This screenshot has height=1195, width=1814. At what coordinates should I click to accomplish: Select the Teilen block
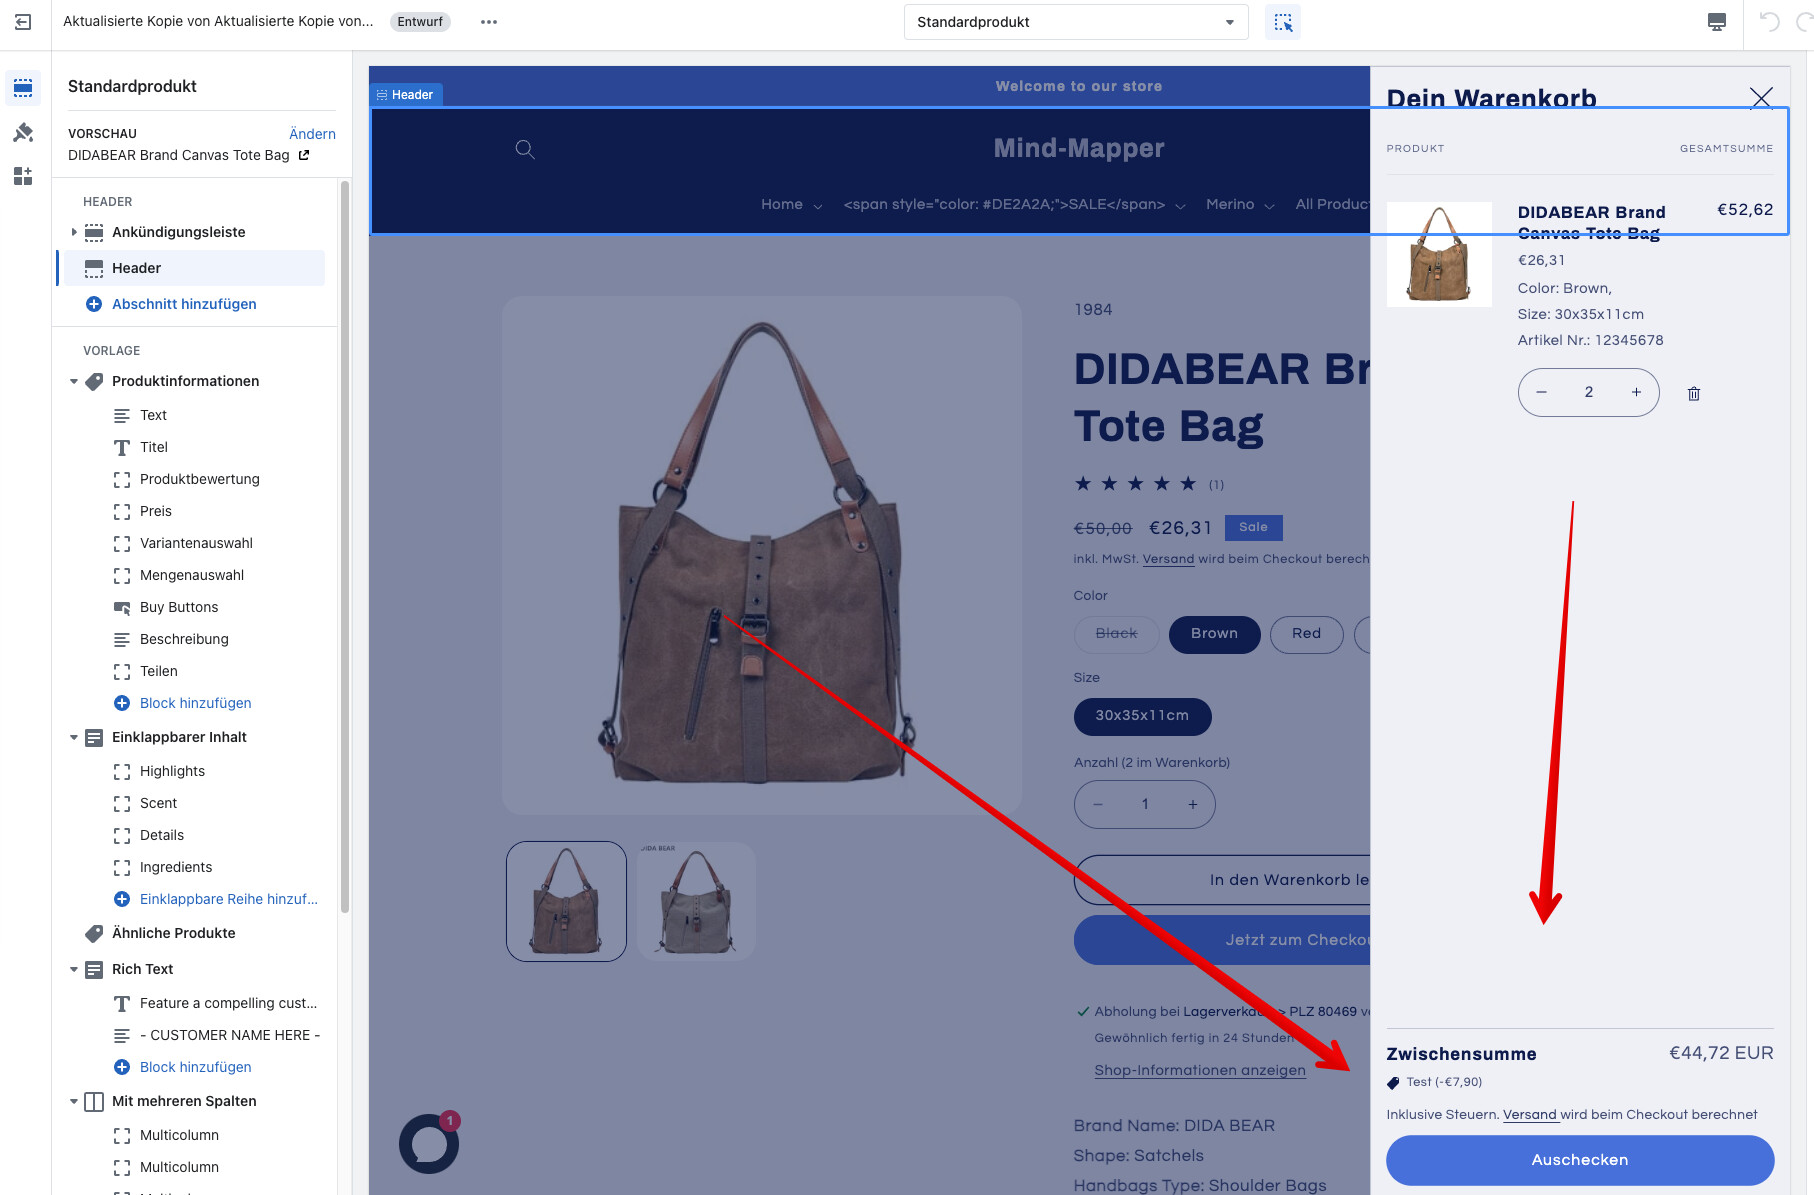(159, 671)
